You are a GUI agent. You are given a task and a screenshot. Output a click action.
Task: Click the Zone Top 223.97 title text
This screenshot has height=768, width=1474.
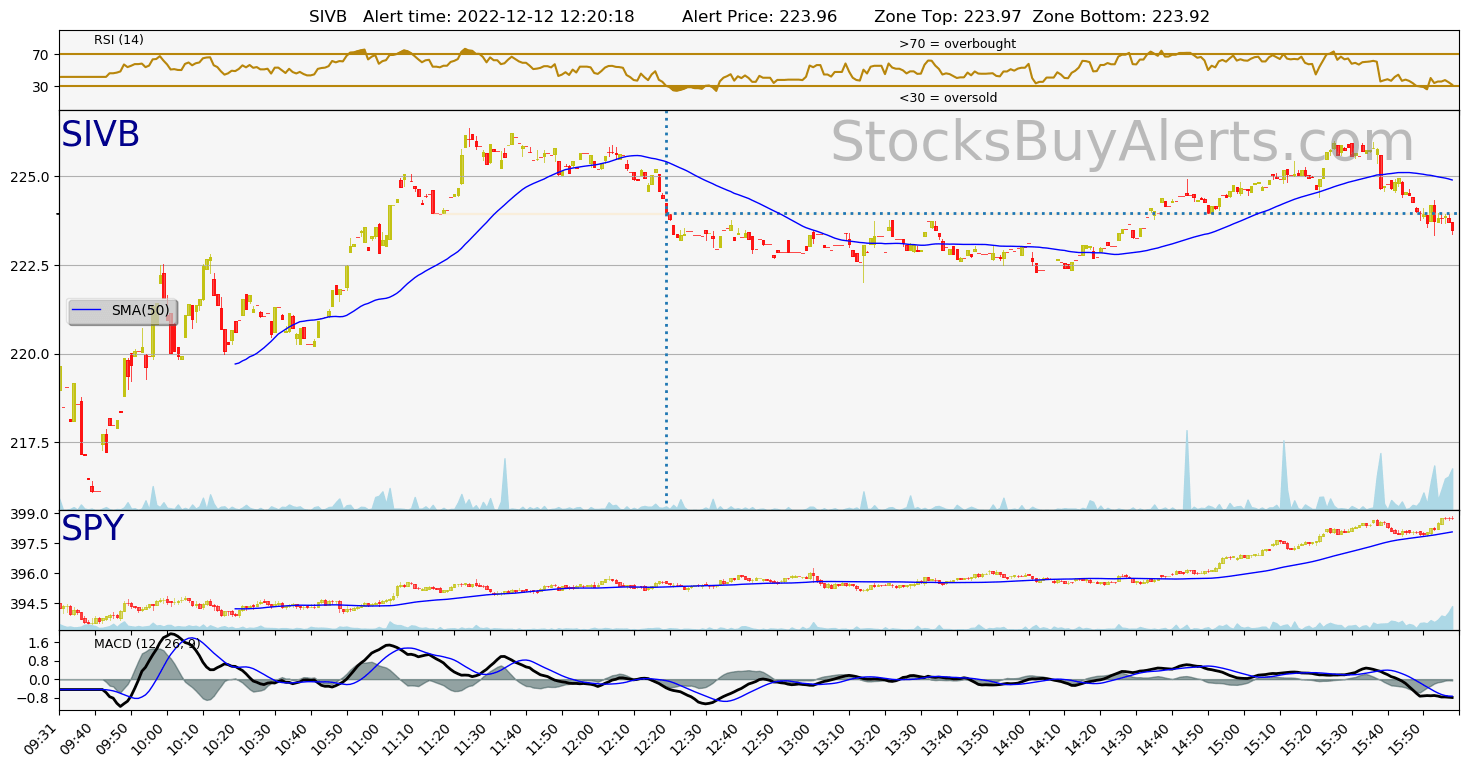tap(948, 16)
